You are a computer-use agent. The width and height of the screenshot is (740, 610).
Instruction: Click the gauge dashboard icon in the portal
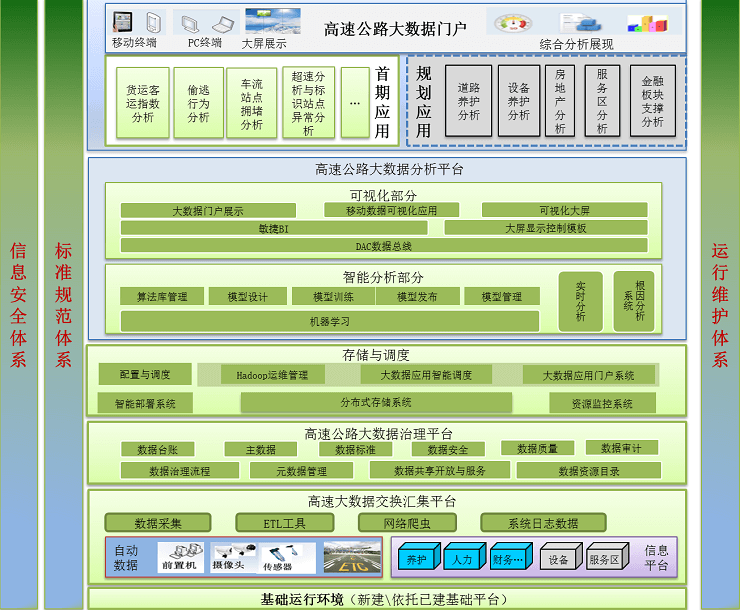pos(514,23)
